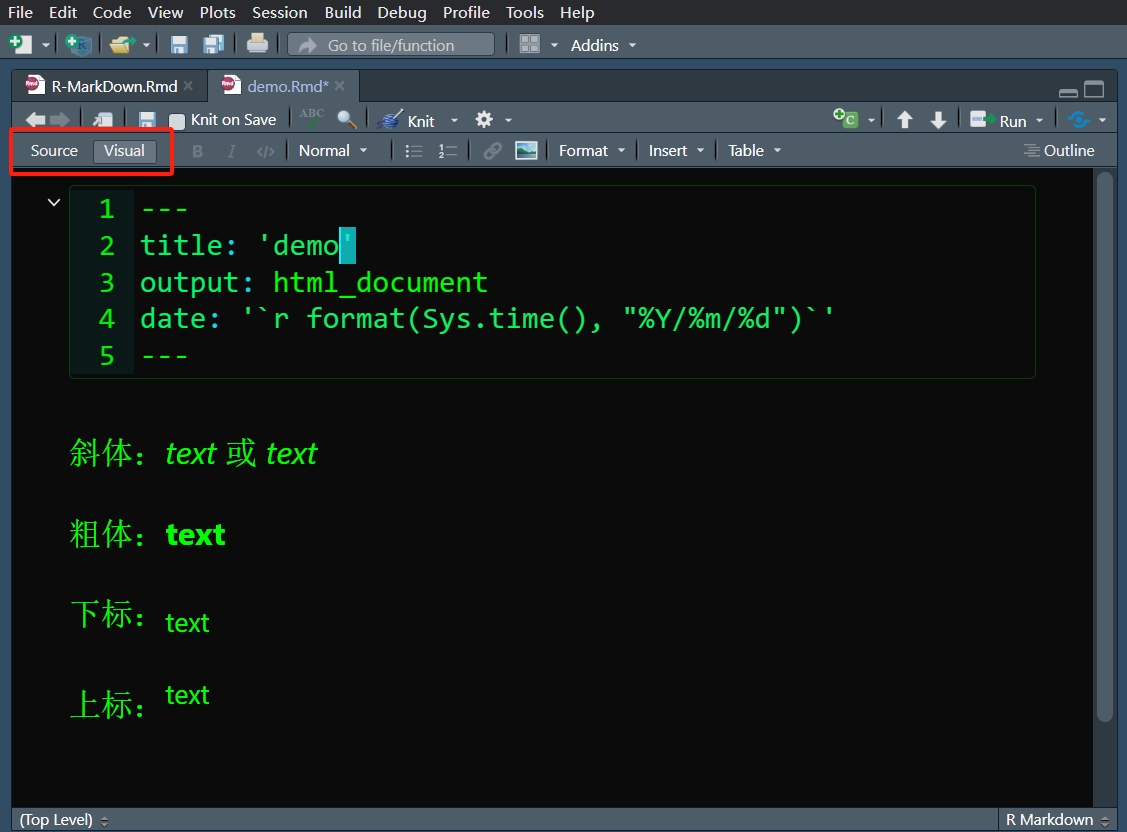Focus the Go to file/function field
1127x832 pixels.
(x=391, y=45)
